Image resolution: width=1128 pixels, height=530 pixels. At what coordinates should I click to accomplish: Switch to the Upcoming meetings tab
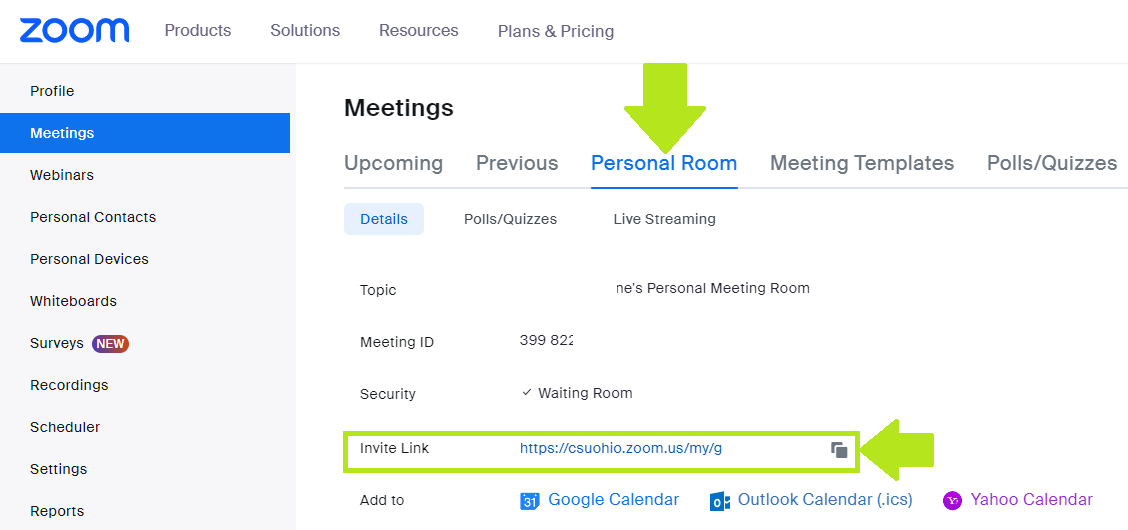click(393, 163)
